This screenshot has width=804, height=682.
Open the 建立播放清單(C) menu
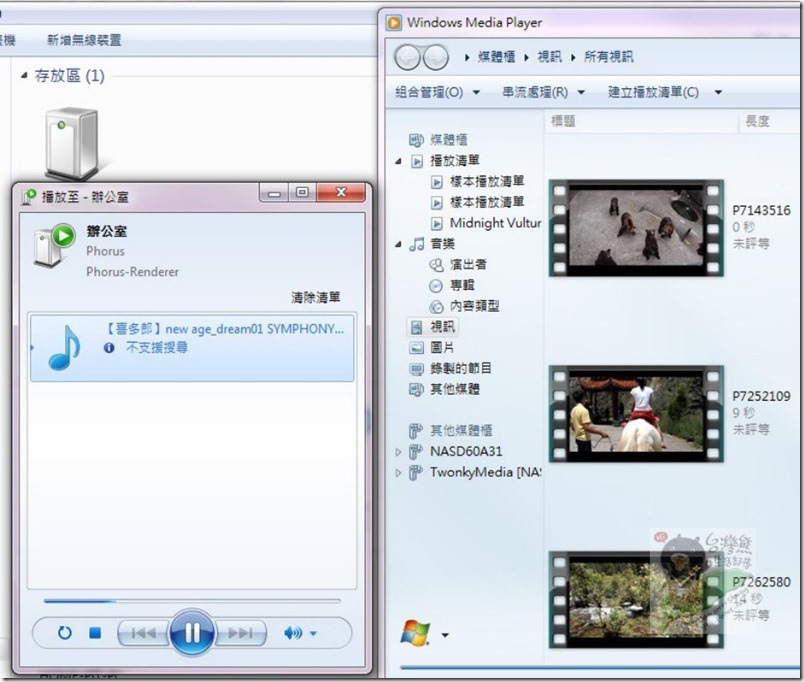(653, 92)
